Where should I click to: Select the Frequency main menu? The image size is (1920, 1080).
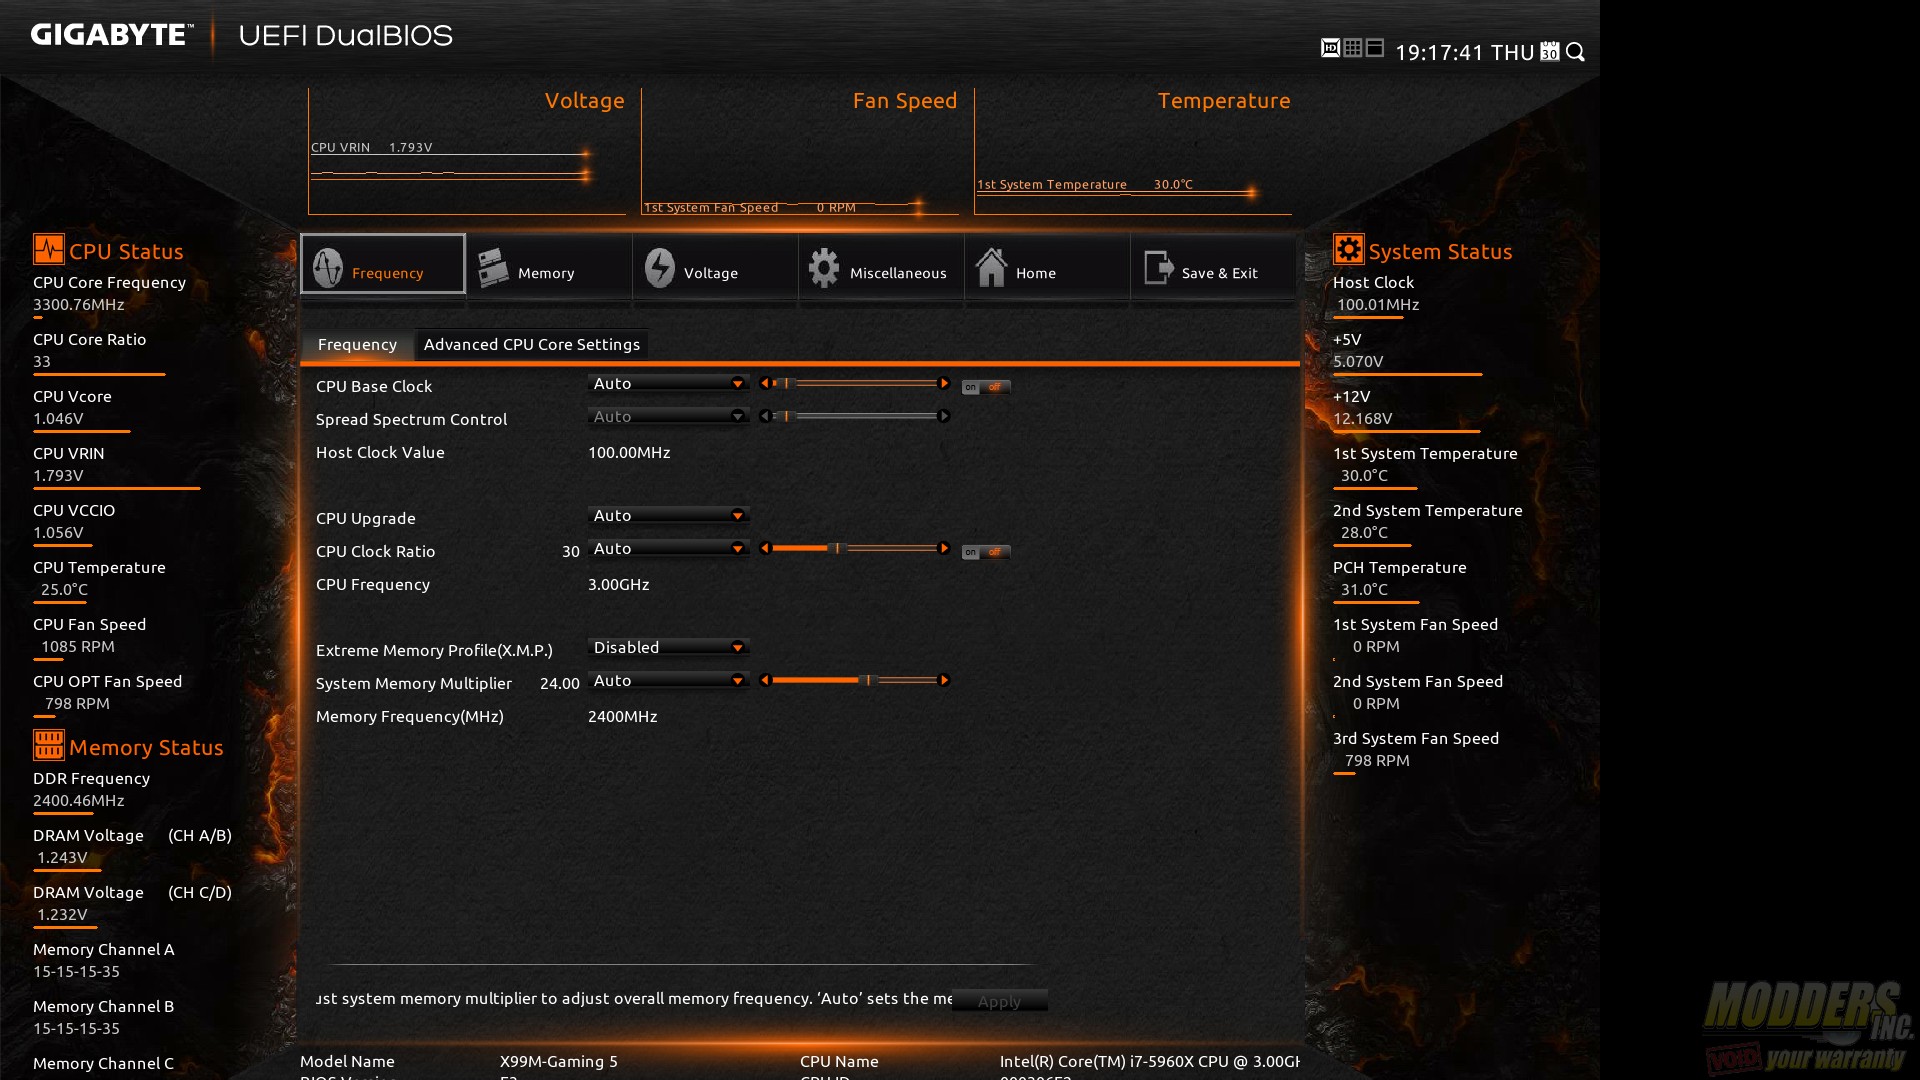pos(383,264)
